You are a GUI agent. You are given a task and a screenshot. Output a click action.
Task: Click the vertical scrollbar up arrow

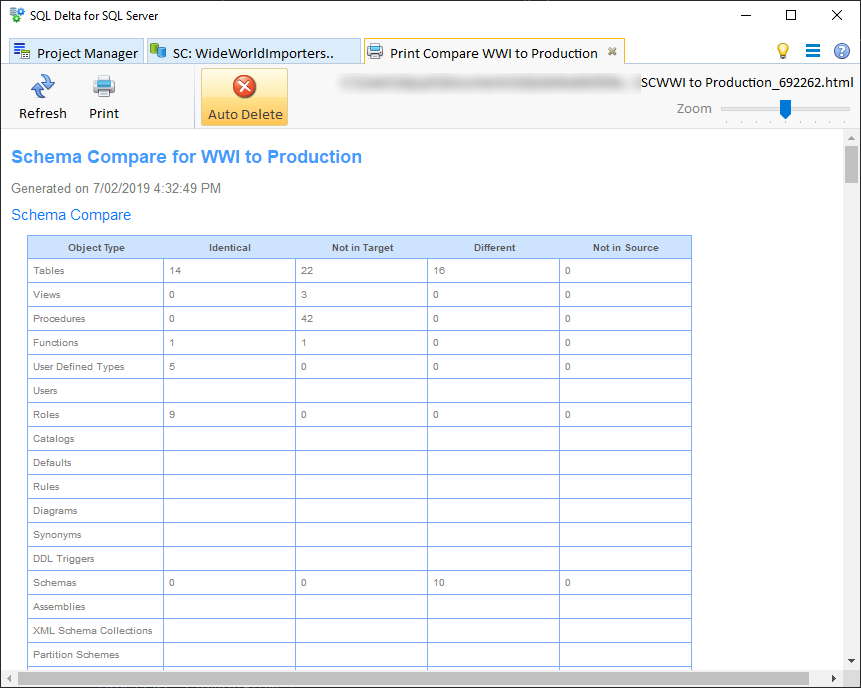click(851, 138)
